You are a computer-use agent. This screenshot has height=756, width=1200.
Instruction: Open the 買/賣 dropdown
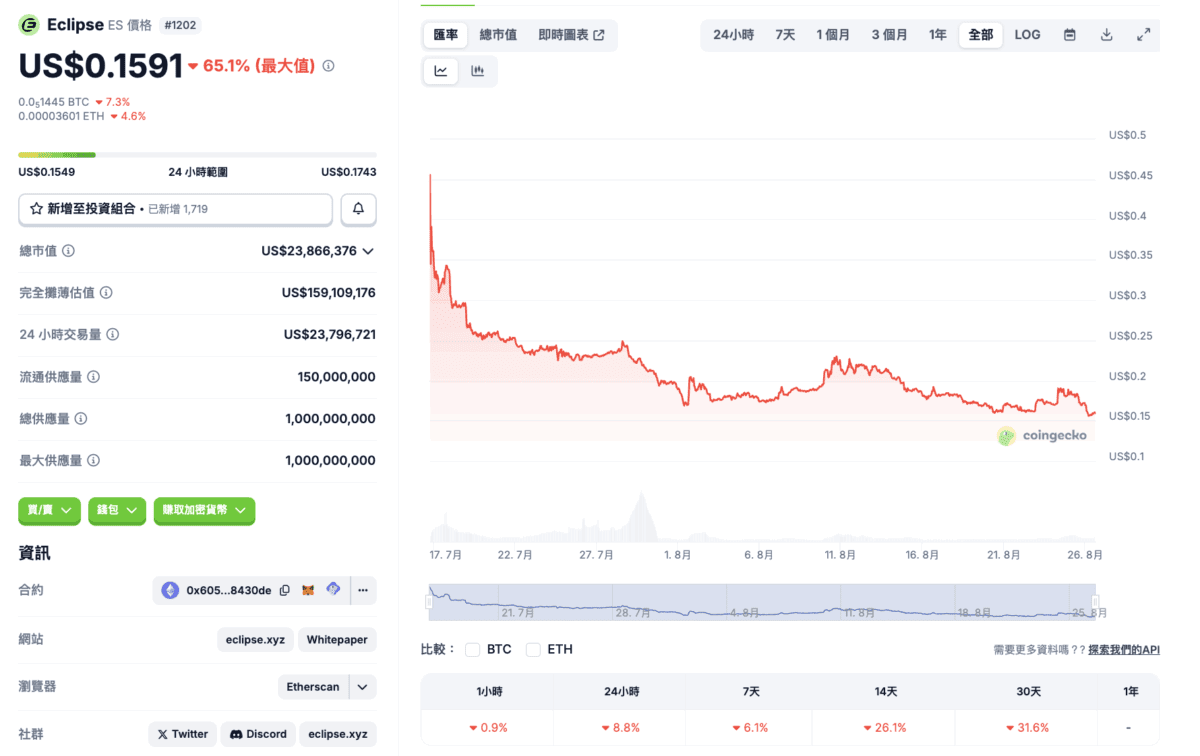(x=50, y=510)
